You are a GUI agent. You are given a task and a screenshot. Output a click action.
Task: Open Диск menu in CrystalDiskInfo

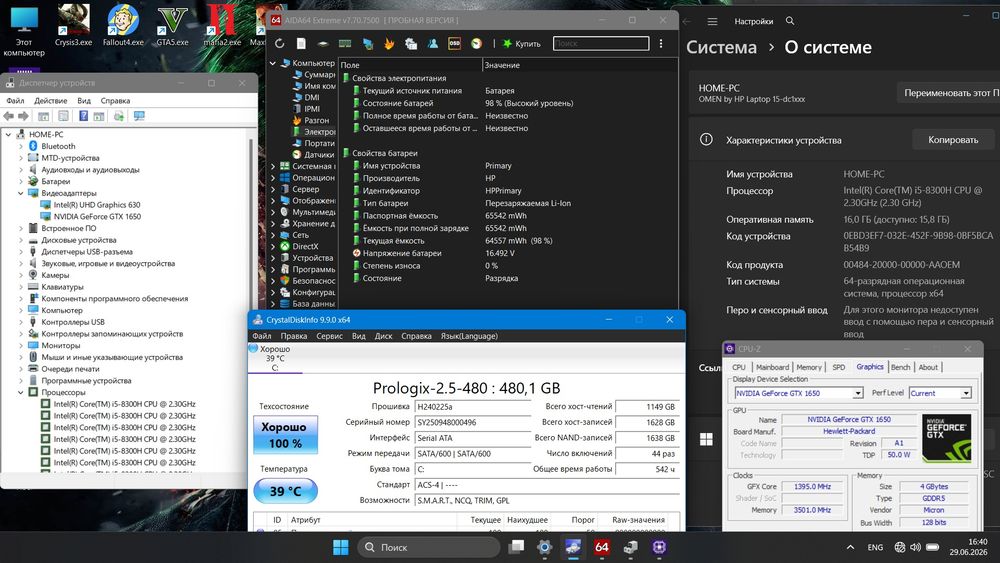pyautogui.click(x=383, y=336)
